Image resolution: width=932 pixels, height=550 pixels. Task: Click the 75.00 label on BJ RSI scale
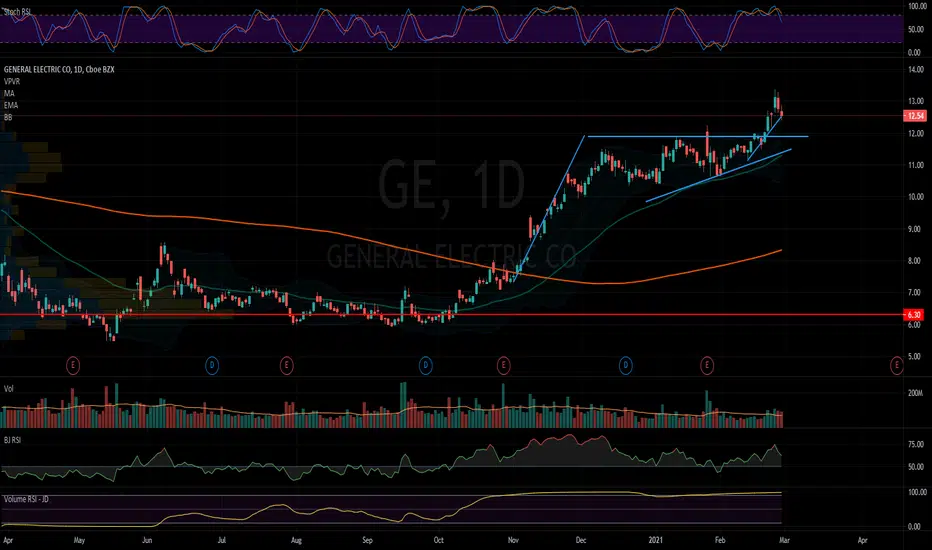point(916,444)
